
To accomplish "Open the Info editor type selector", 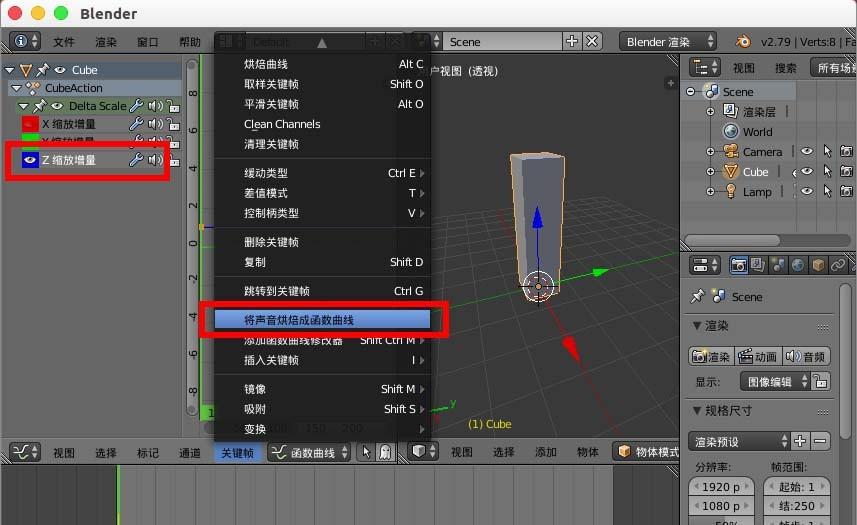I will coord(25,41).
